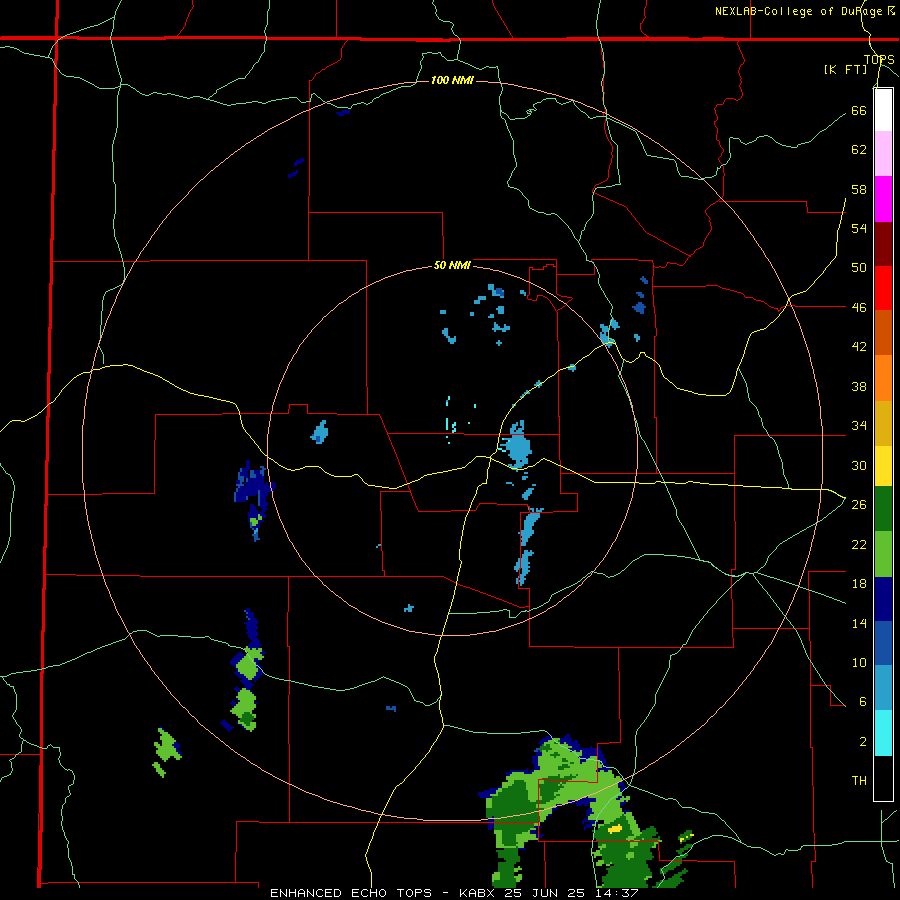Click the "50 NMI" range ring label
This screenshot has width=900, height=900.
click(452, 265)
